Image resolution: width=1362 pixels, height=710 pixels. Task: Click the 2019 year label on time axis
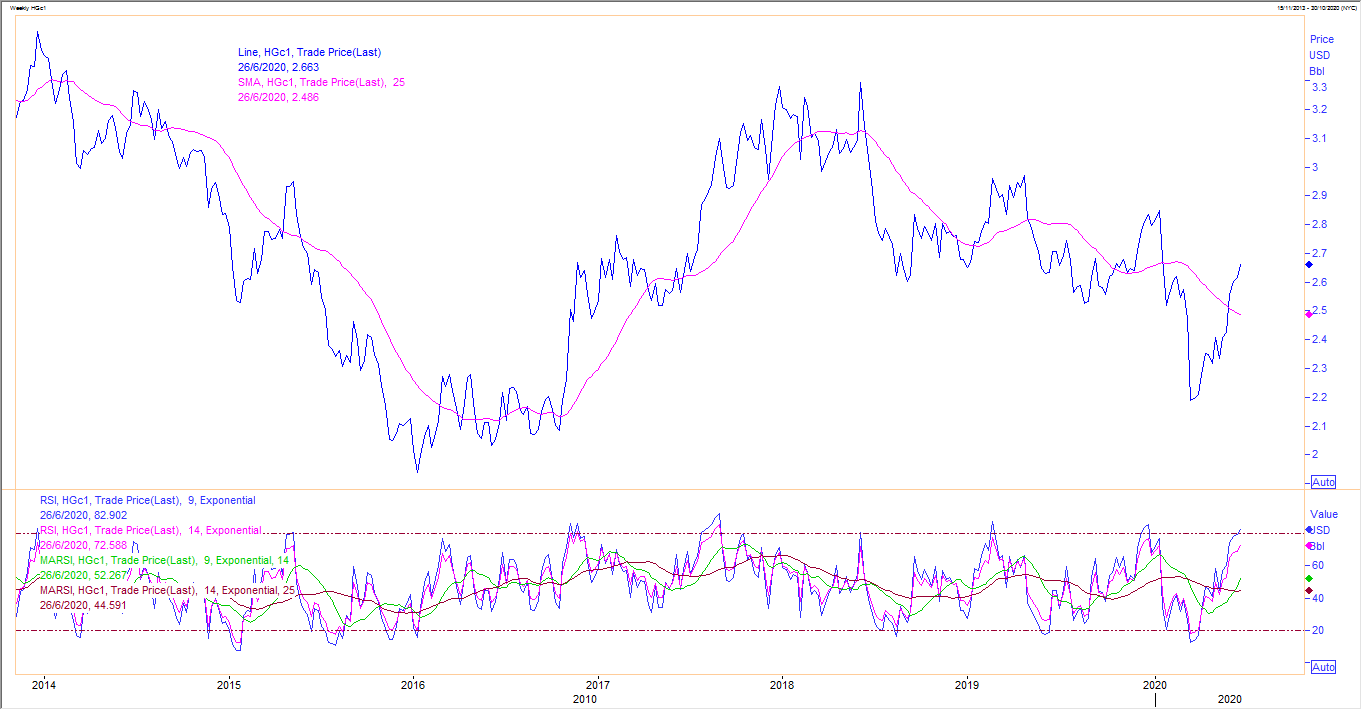(x=966, y=685)
